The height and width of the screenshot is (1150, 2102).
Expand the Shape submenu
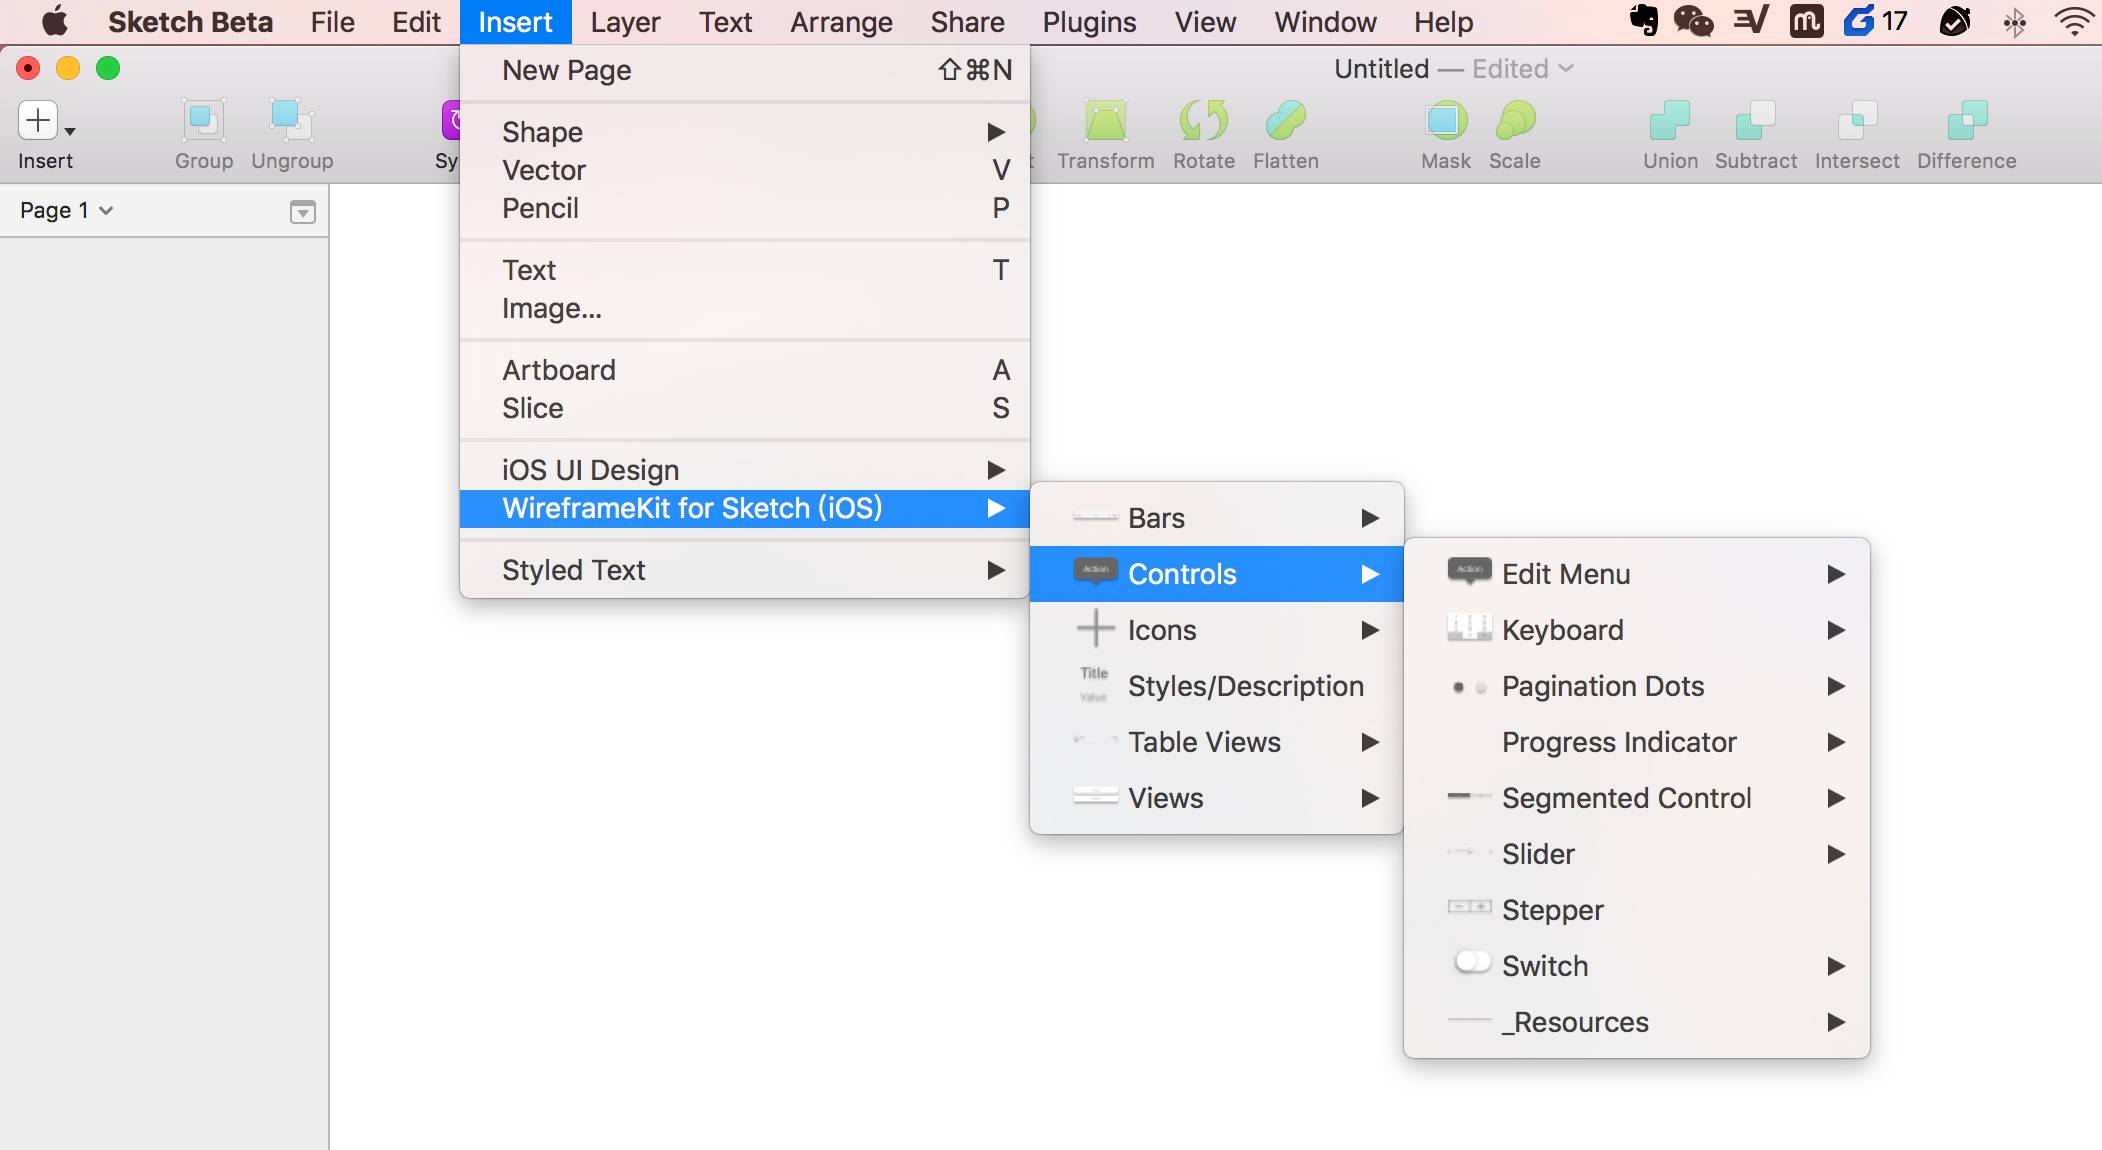tap(745, 132)
